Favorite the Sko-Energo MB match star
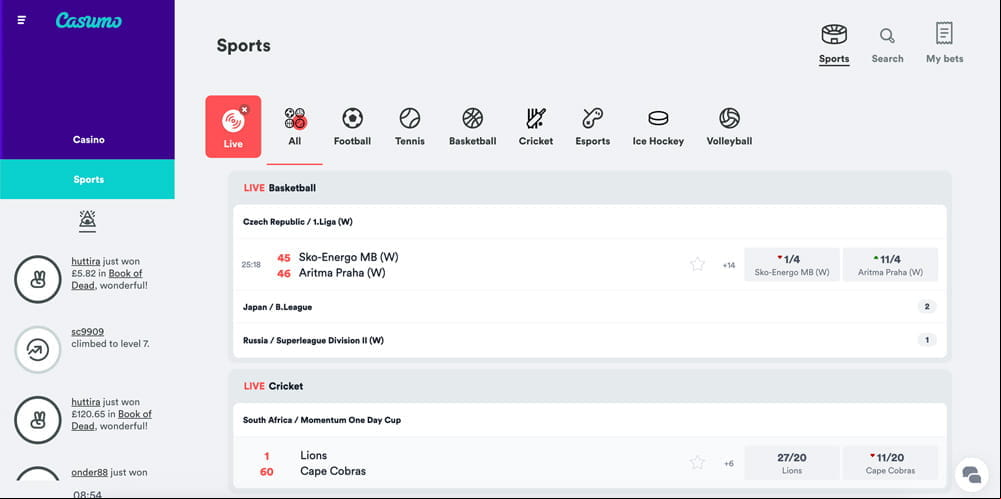Screen dimensions: 1001x499 (x=697, y=264)
